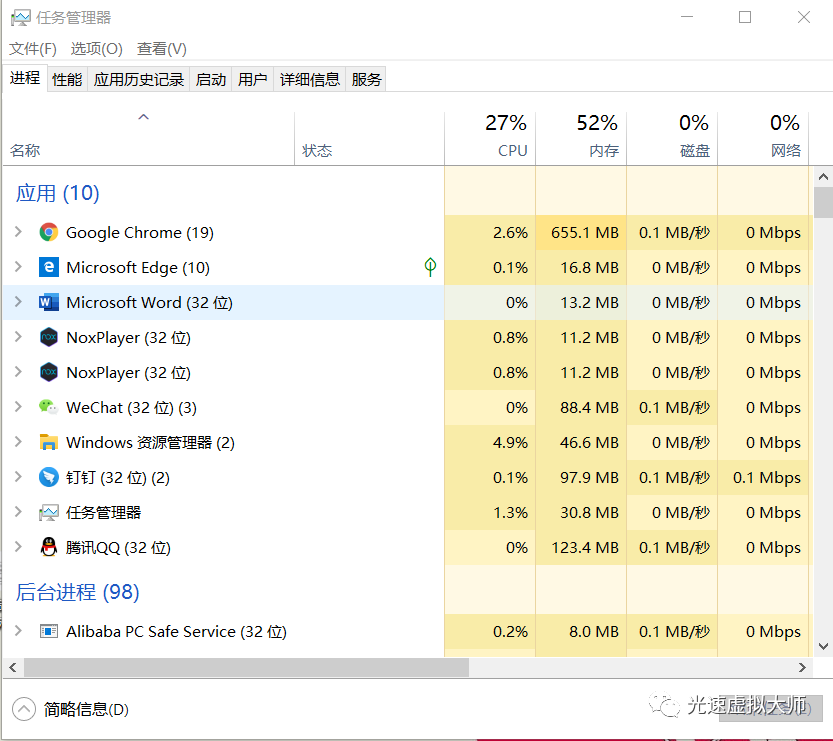This screenshot has width=833, height=741.
Task: Expand the Microsoft Edge (10) process group
Action: point(18,267)
